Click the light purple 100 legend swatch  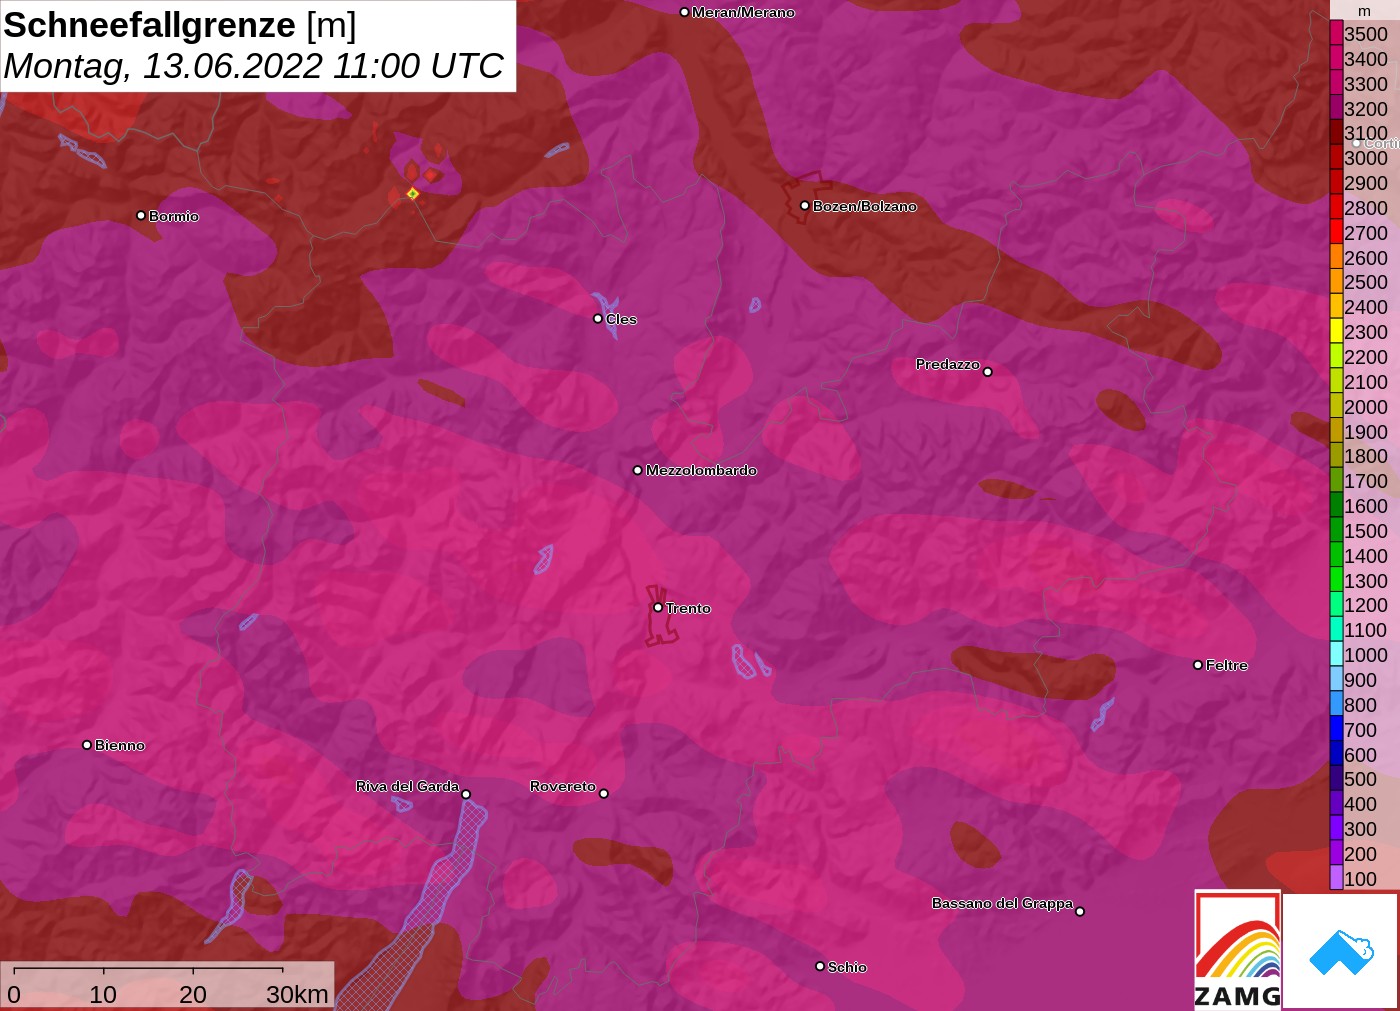(1336, 878)
